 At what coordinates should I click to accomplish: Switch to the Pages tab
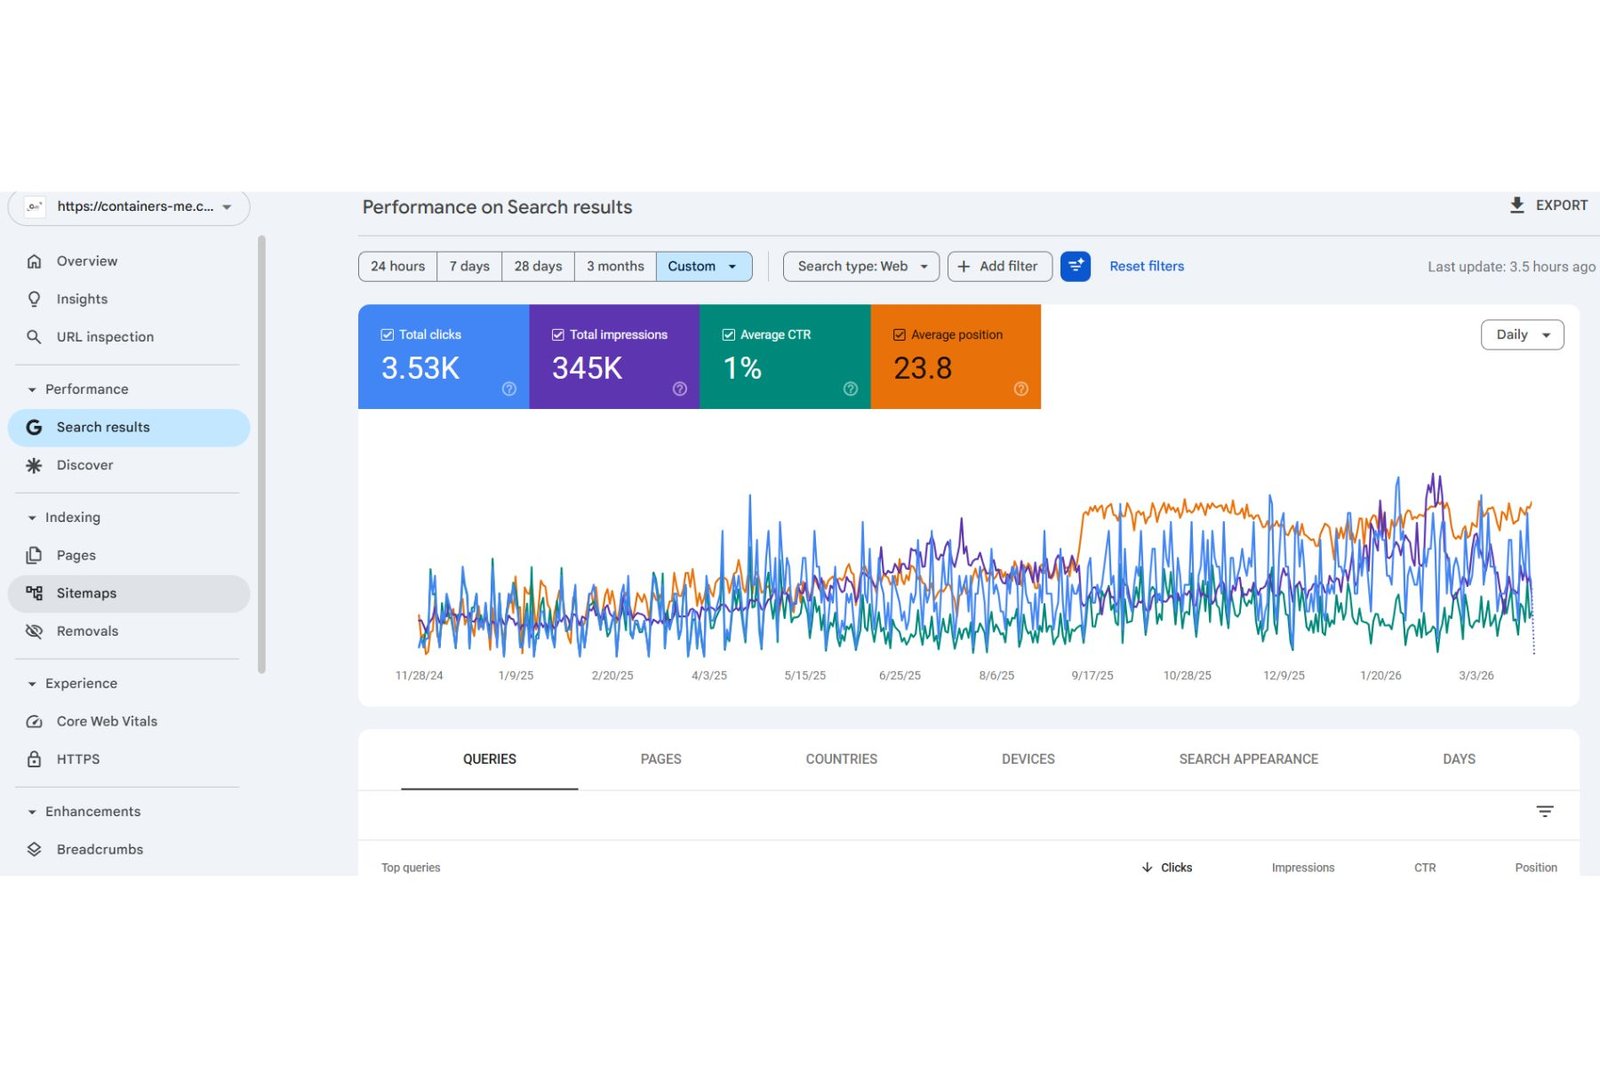[x=660, y=759]
